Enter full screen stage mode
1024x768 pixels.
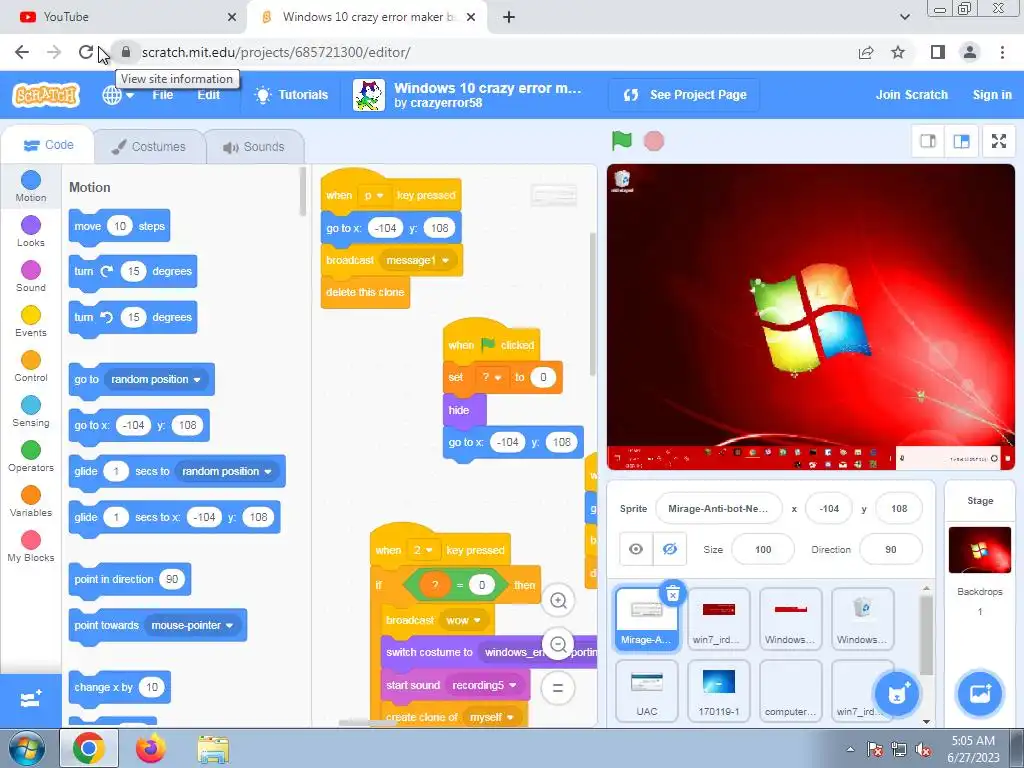999,141
